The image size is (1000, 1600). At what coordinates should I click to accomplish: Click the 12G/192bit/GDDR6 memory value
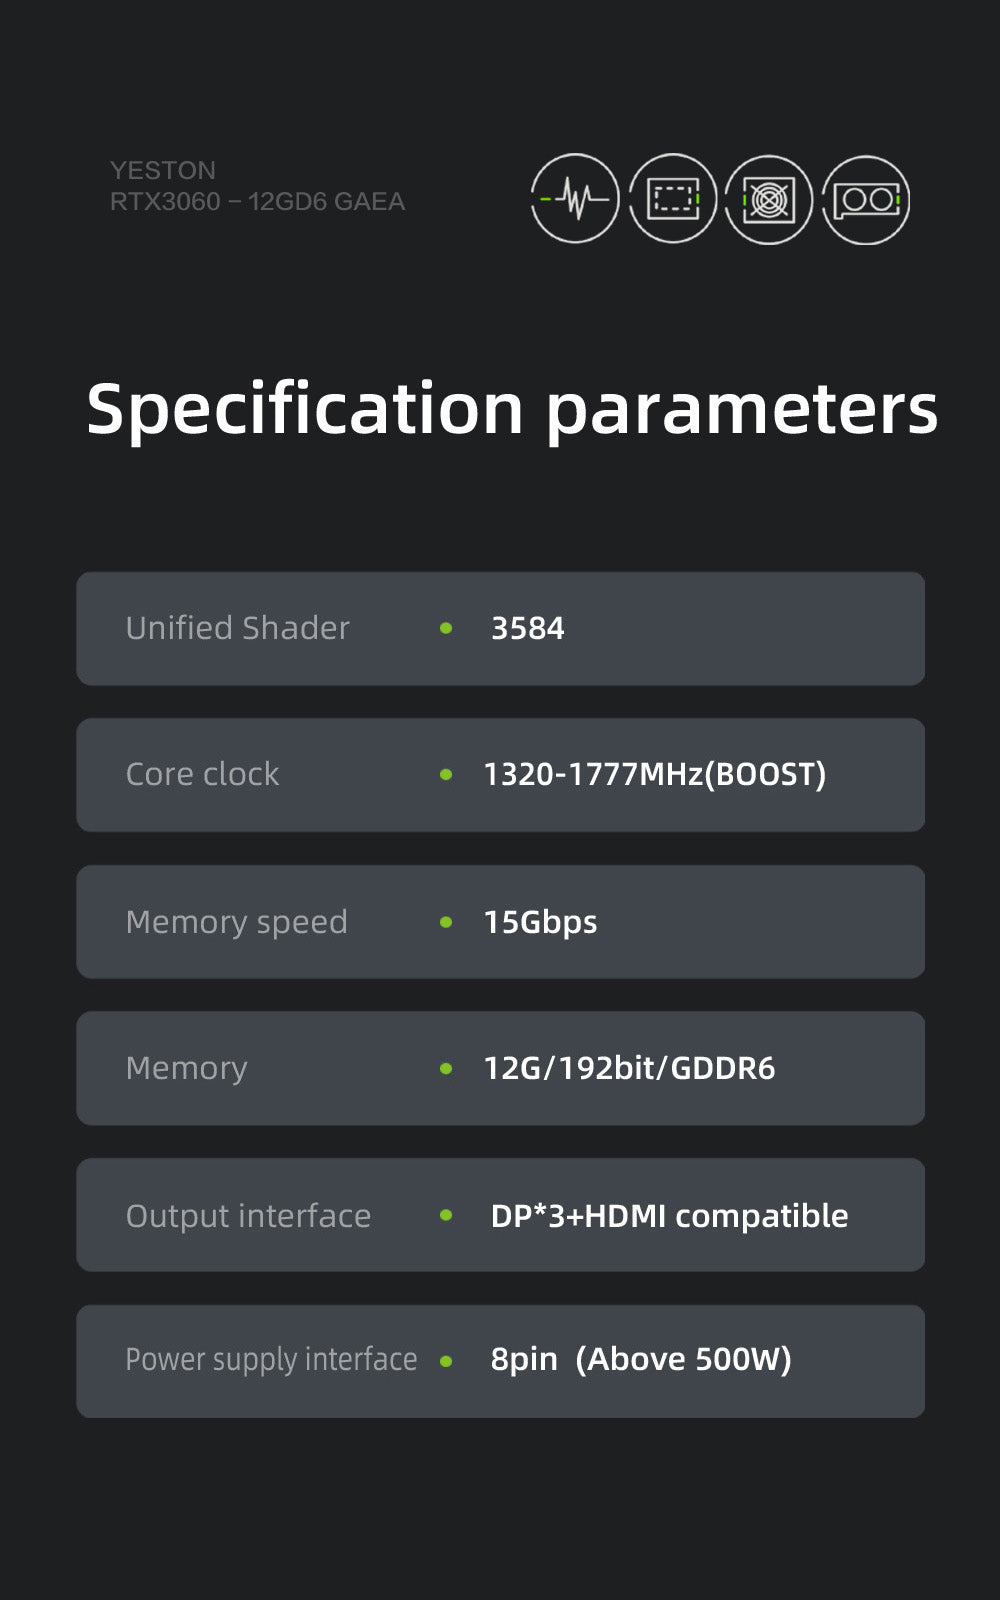(629, 1068)
